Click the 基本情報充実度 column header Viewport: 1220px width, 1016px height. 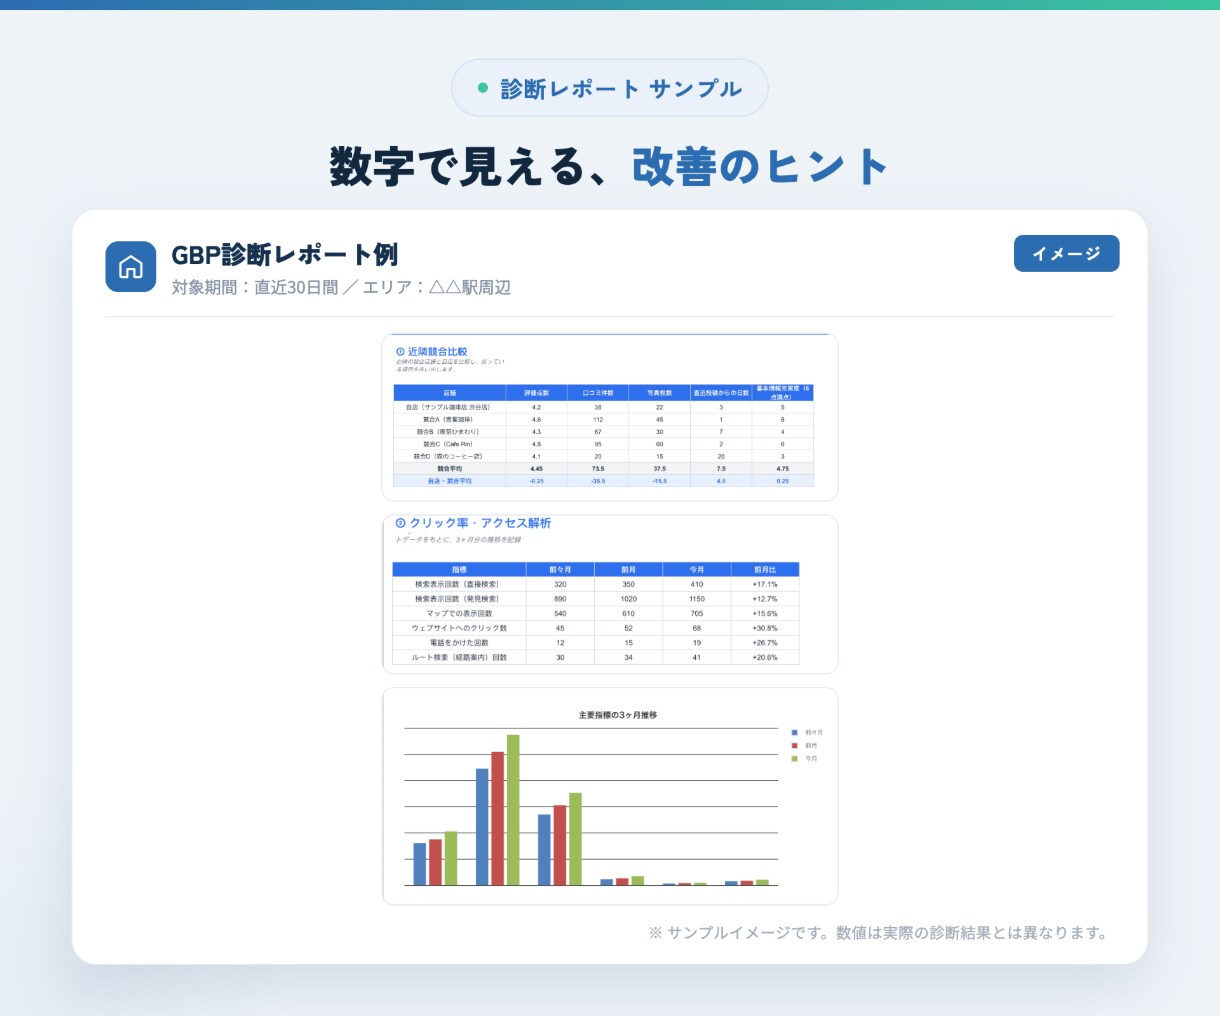(783, 393)
